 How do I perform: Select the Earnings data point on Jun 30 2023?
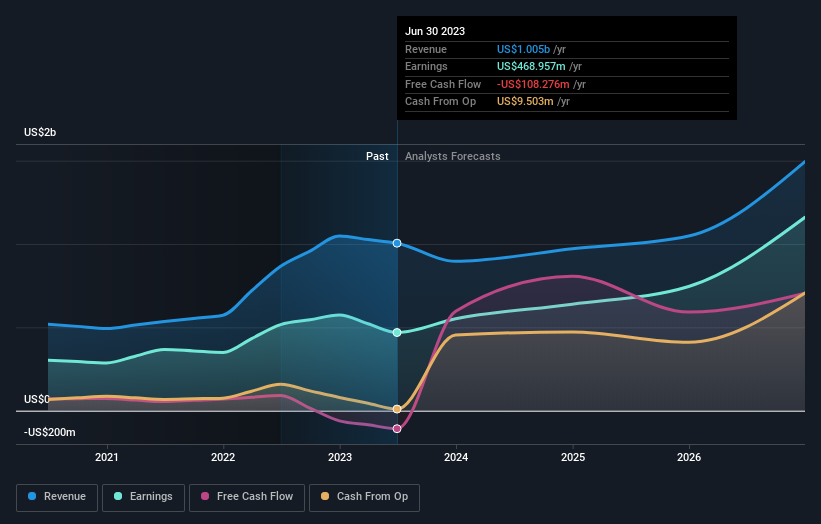397,332
